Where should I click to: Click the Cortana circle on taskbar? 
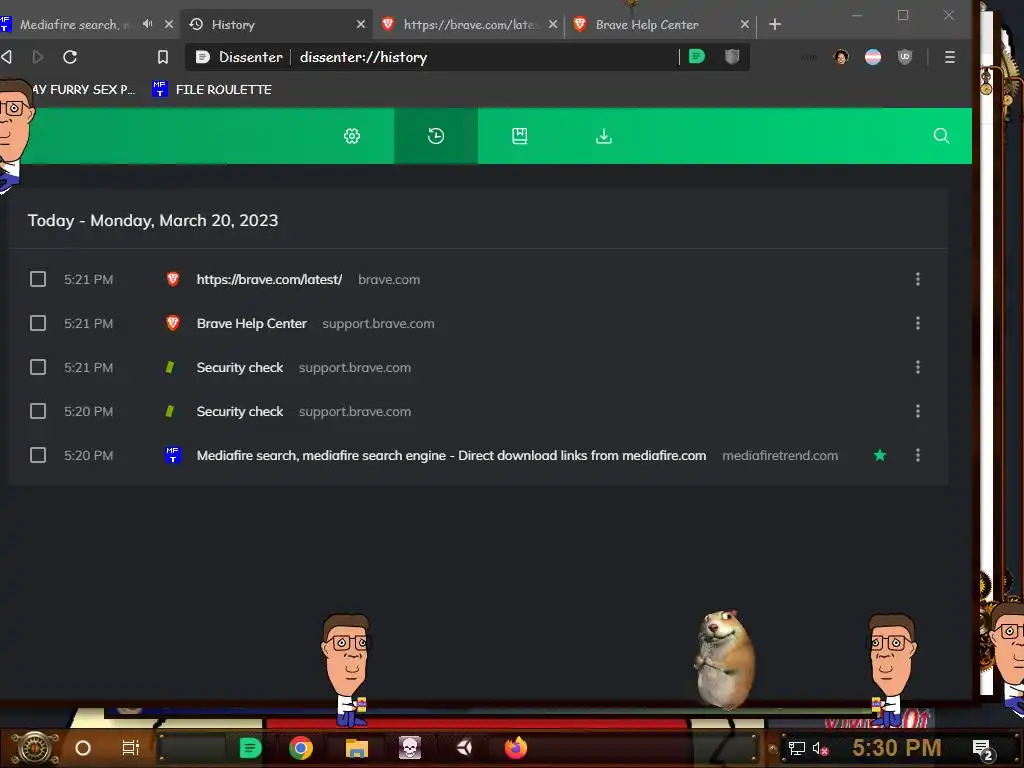83,748
